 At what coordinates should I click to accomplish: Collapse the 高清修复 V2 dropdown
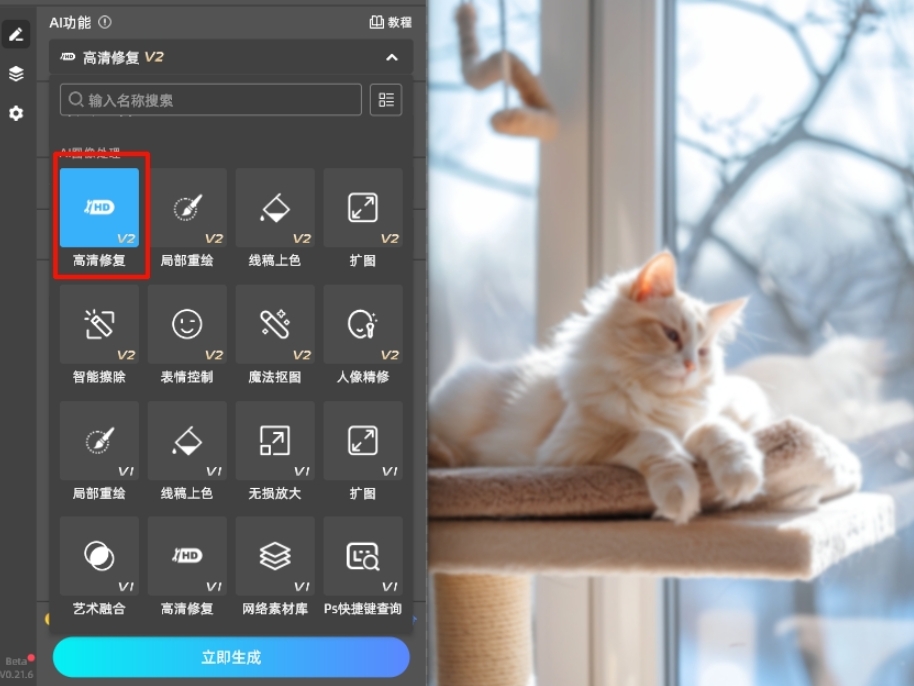(x=392, y=58)
